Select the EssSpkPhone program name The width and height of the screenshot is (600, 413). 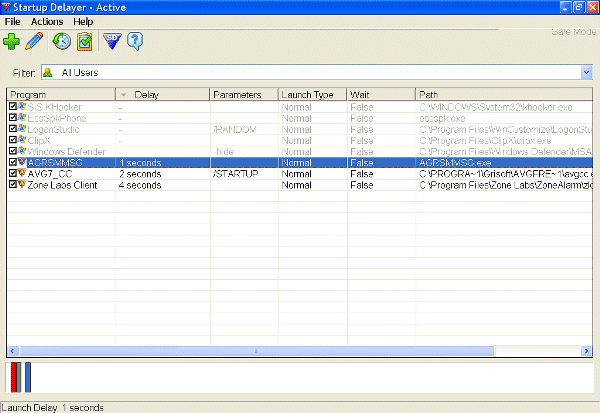click(x=57, y=118)
